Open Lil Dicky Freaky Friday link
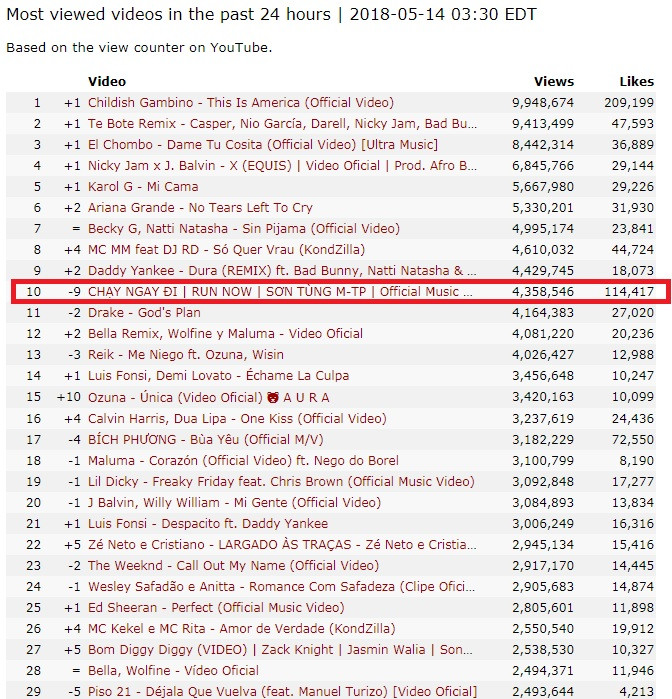The width and height of the screenshot is (672, 699). point(281,481)
